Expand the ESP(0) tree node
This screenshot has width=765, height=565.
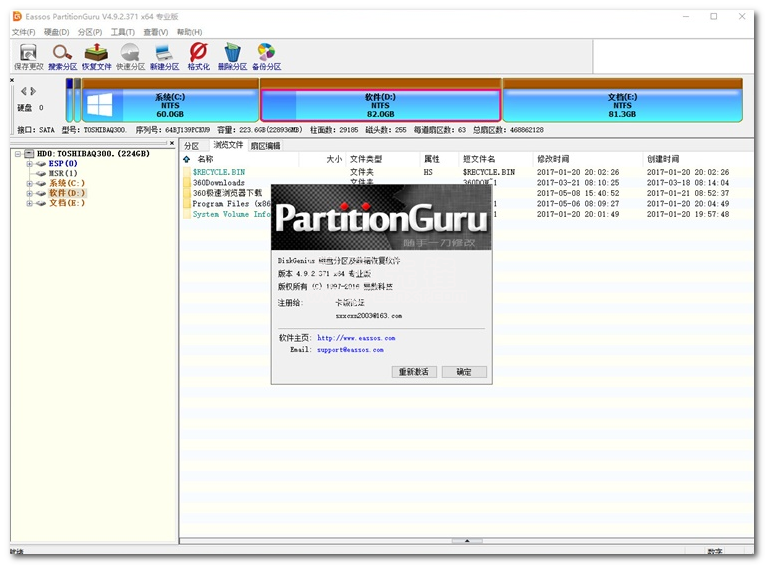[29, 164]
